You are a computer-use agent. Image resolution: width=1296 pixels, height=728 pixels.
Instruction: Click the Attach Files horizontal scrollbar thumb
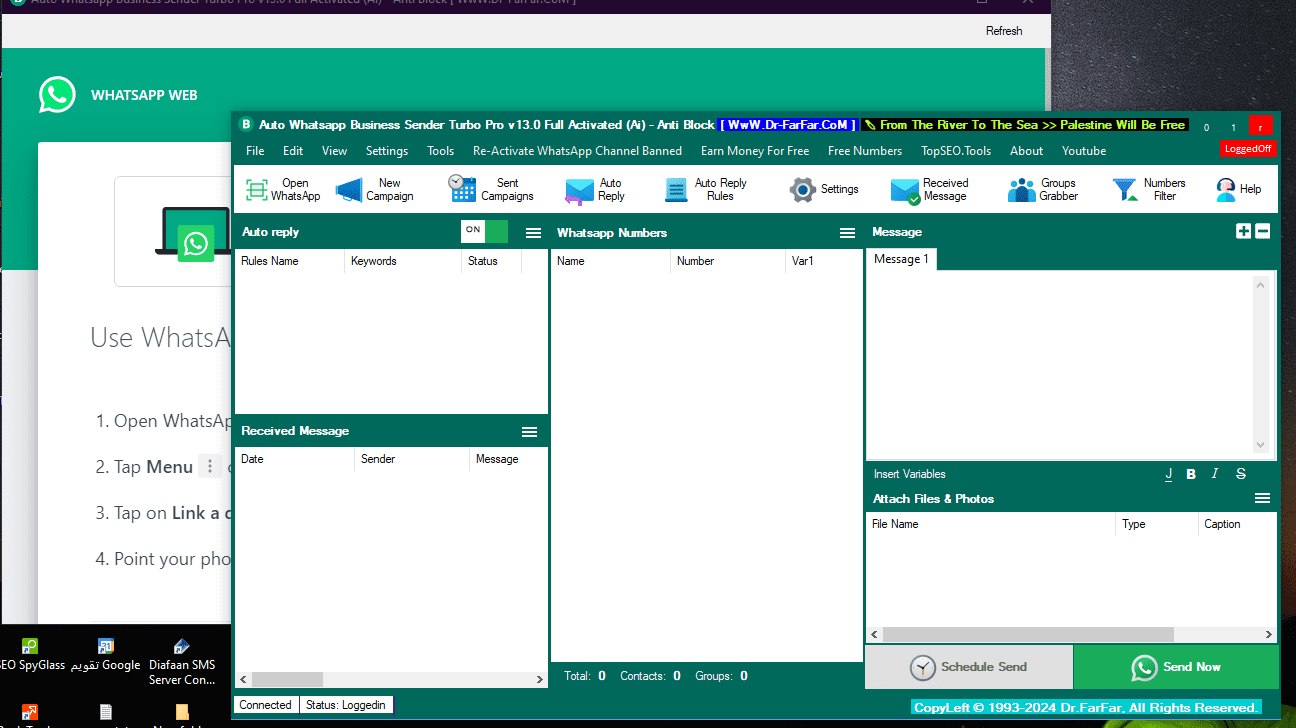[x=1028, y=634]
